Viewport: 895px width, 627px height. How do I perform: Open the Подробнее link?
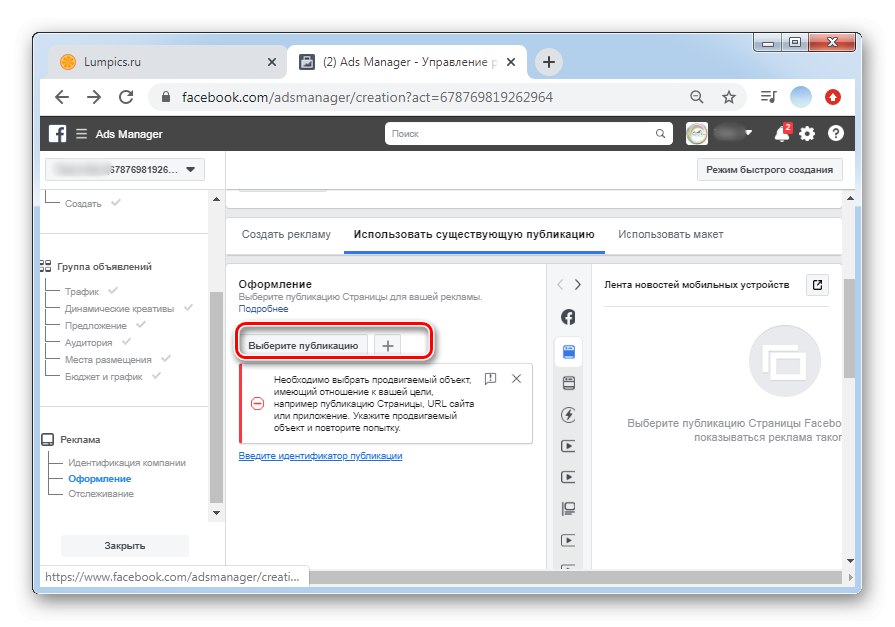tap(263, 308)
